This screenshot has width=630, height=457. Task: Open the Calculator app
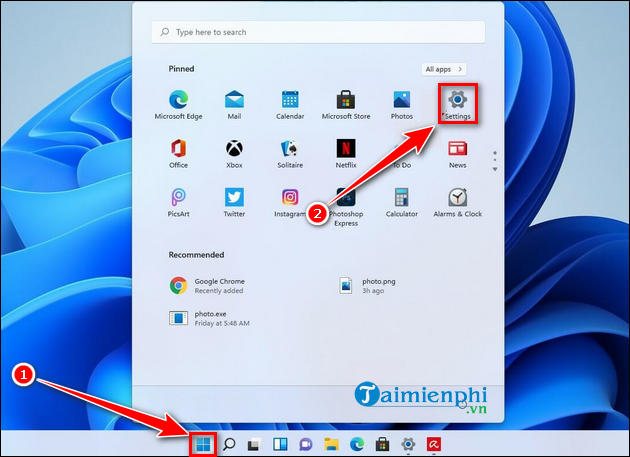click(401, 202)
